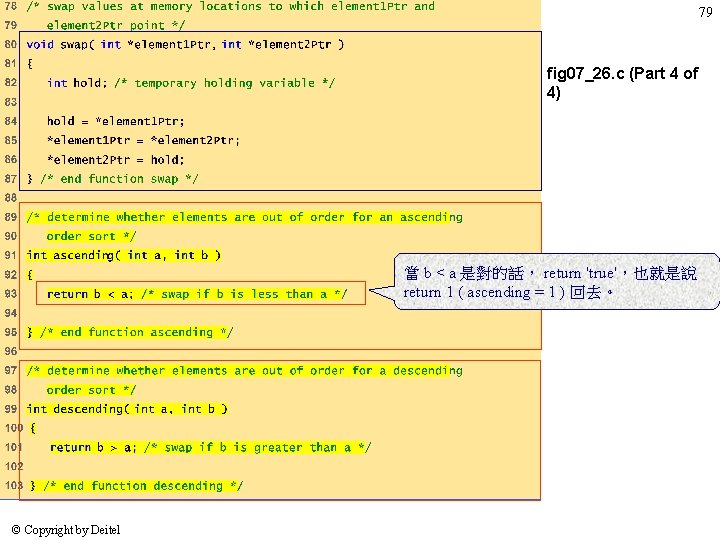This screenshot has height=540, width=720.
Task: Click the 'order sort */' comment on line 98
Action: (x=91, y=390)
